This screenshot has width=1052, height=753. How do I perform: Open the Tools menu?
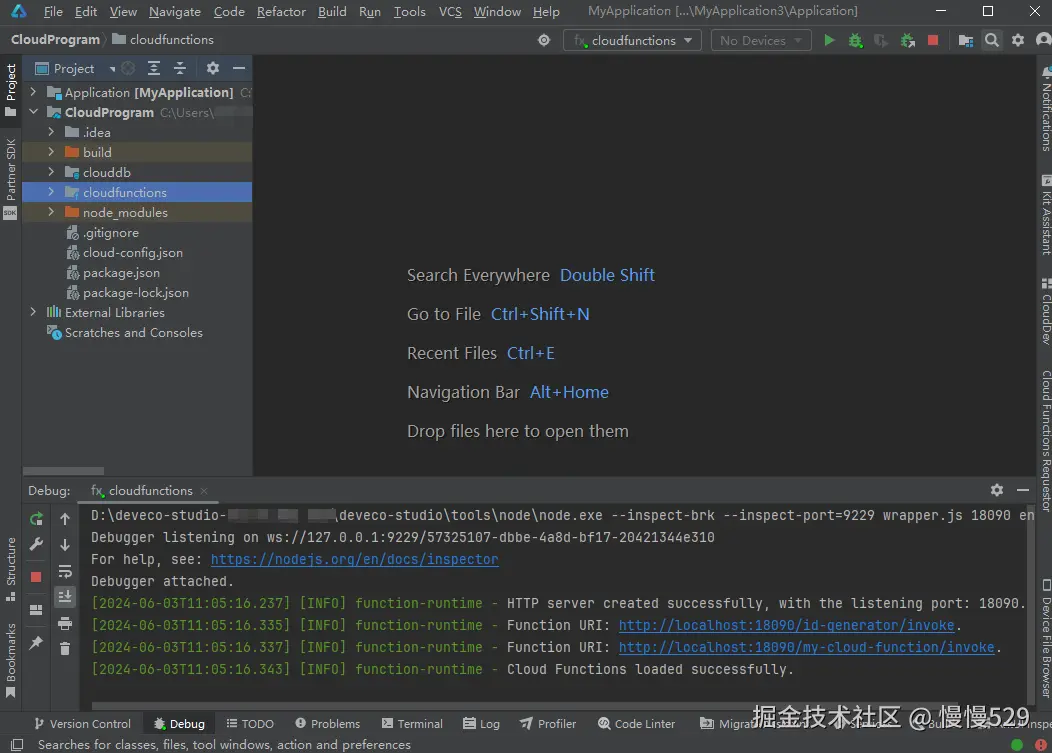(409, 11)
